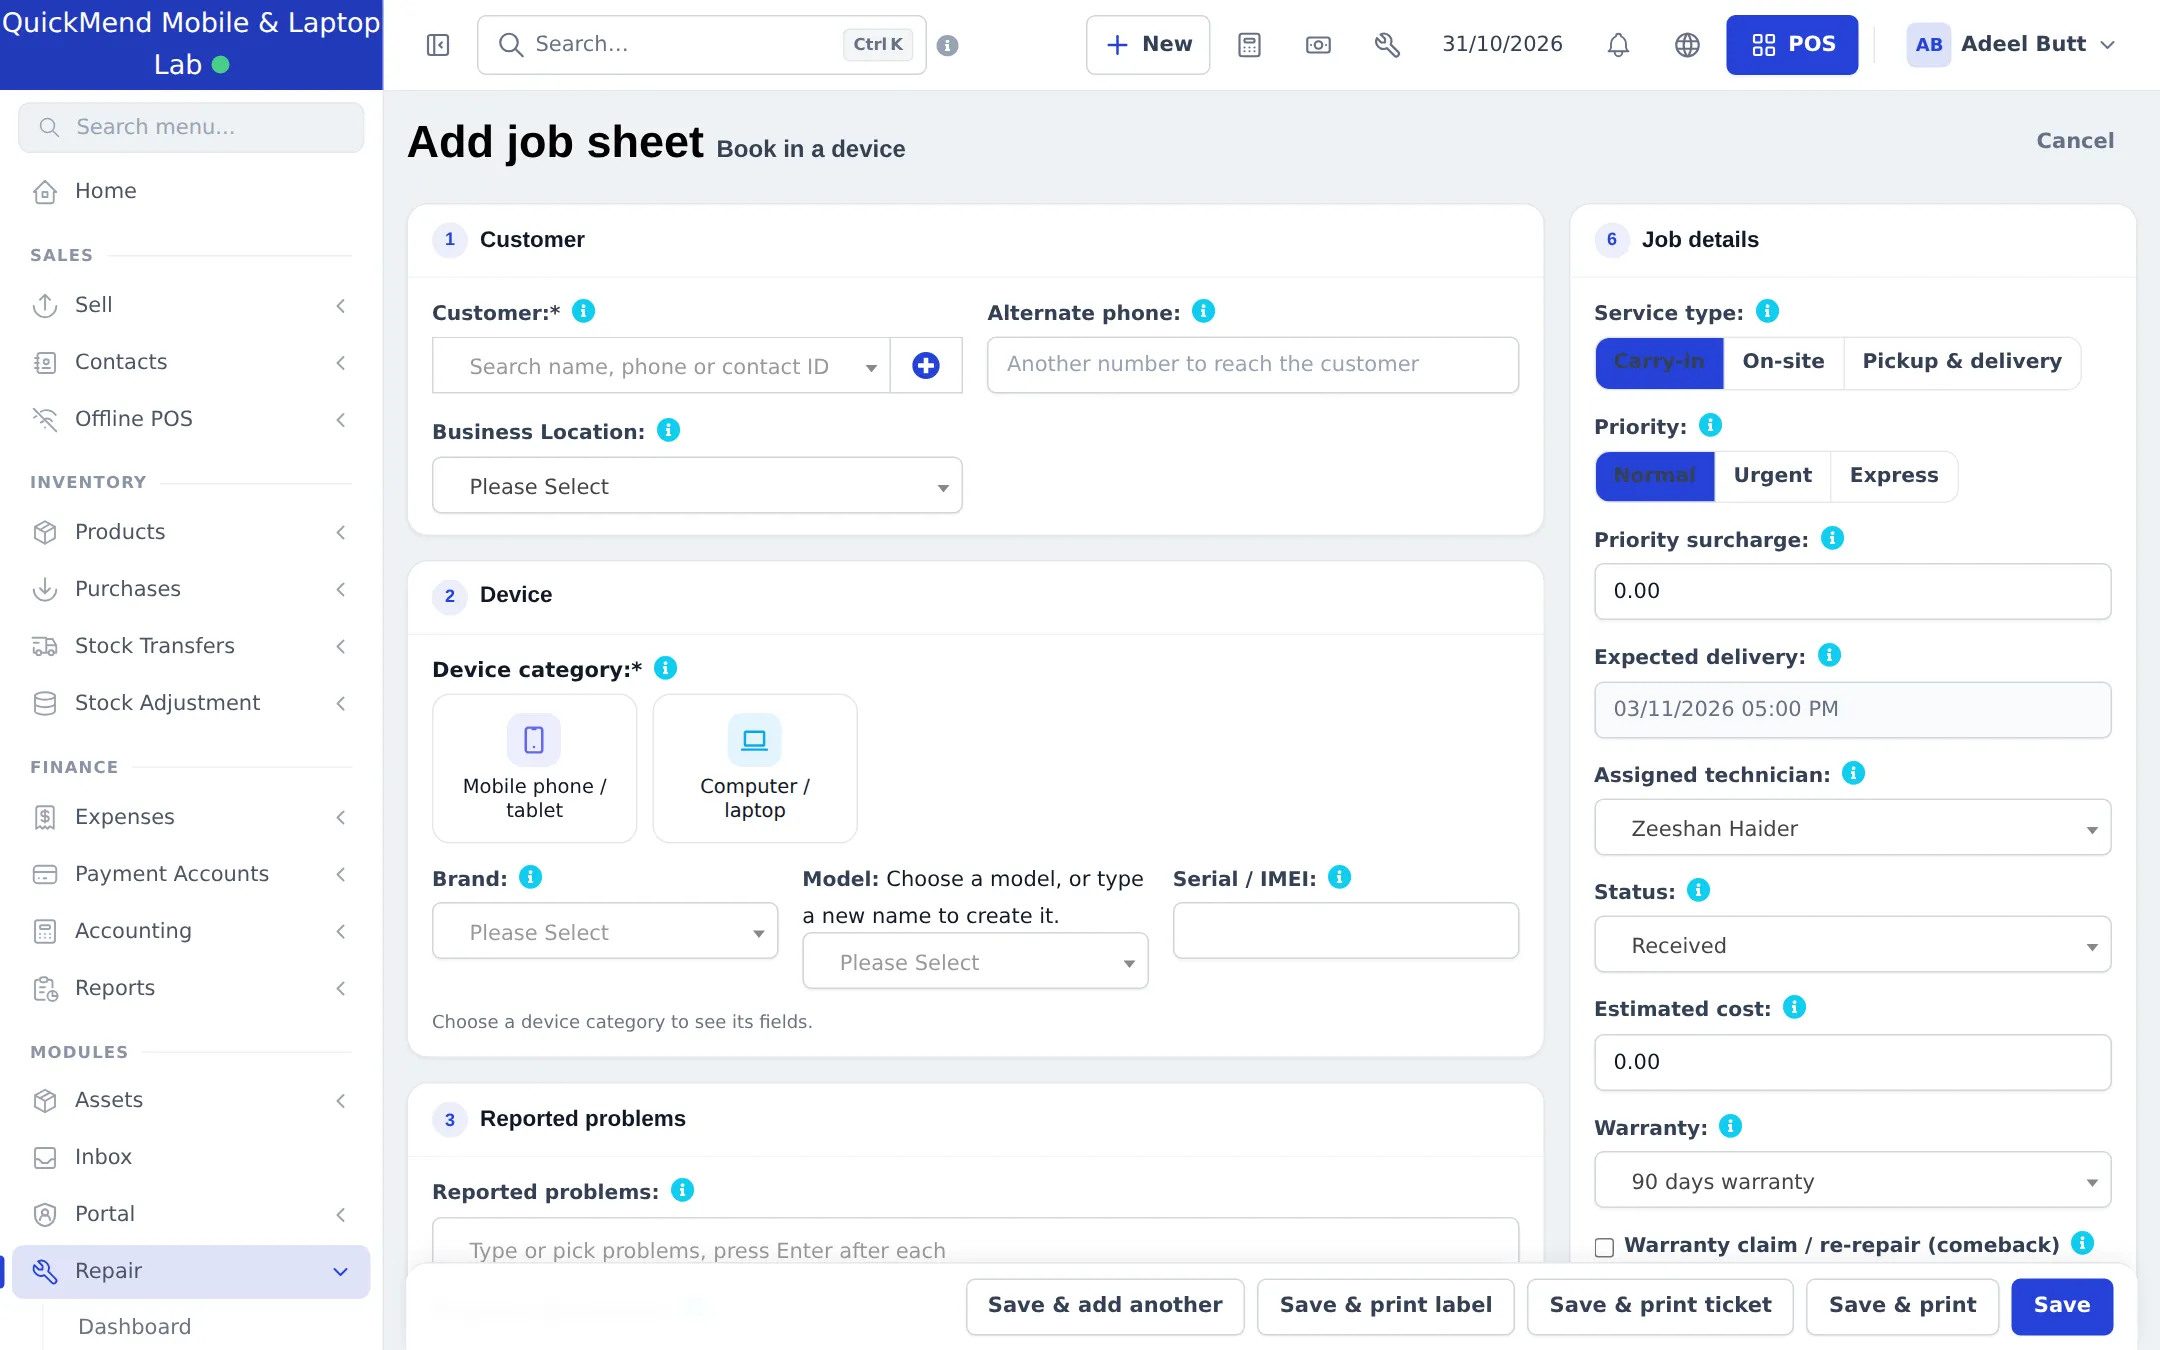
Task: Open Adeel Butt user menu
Action: 2011,45
